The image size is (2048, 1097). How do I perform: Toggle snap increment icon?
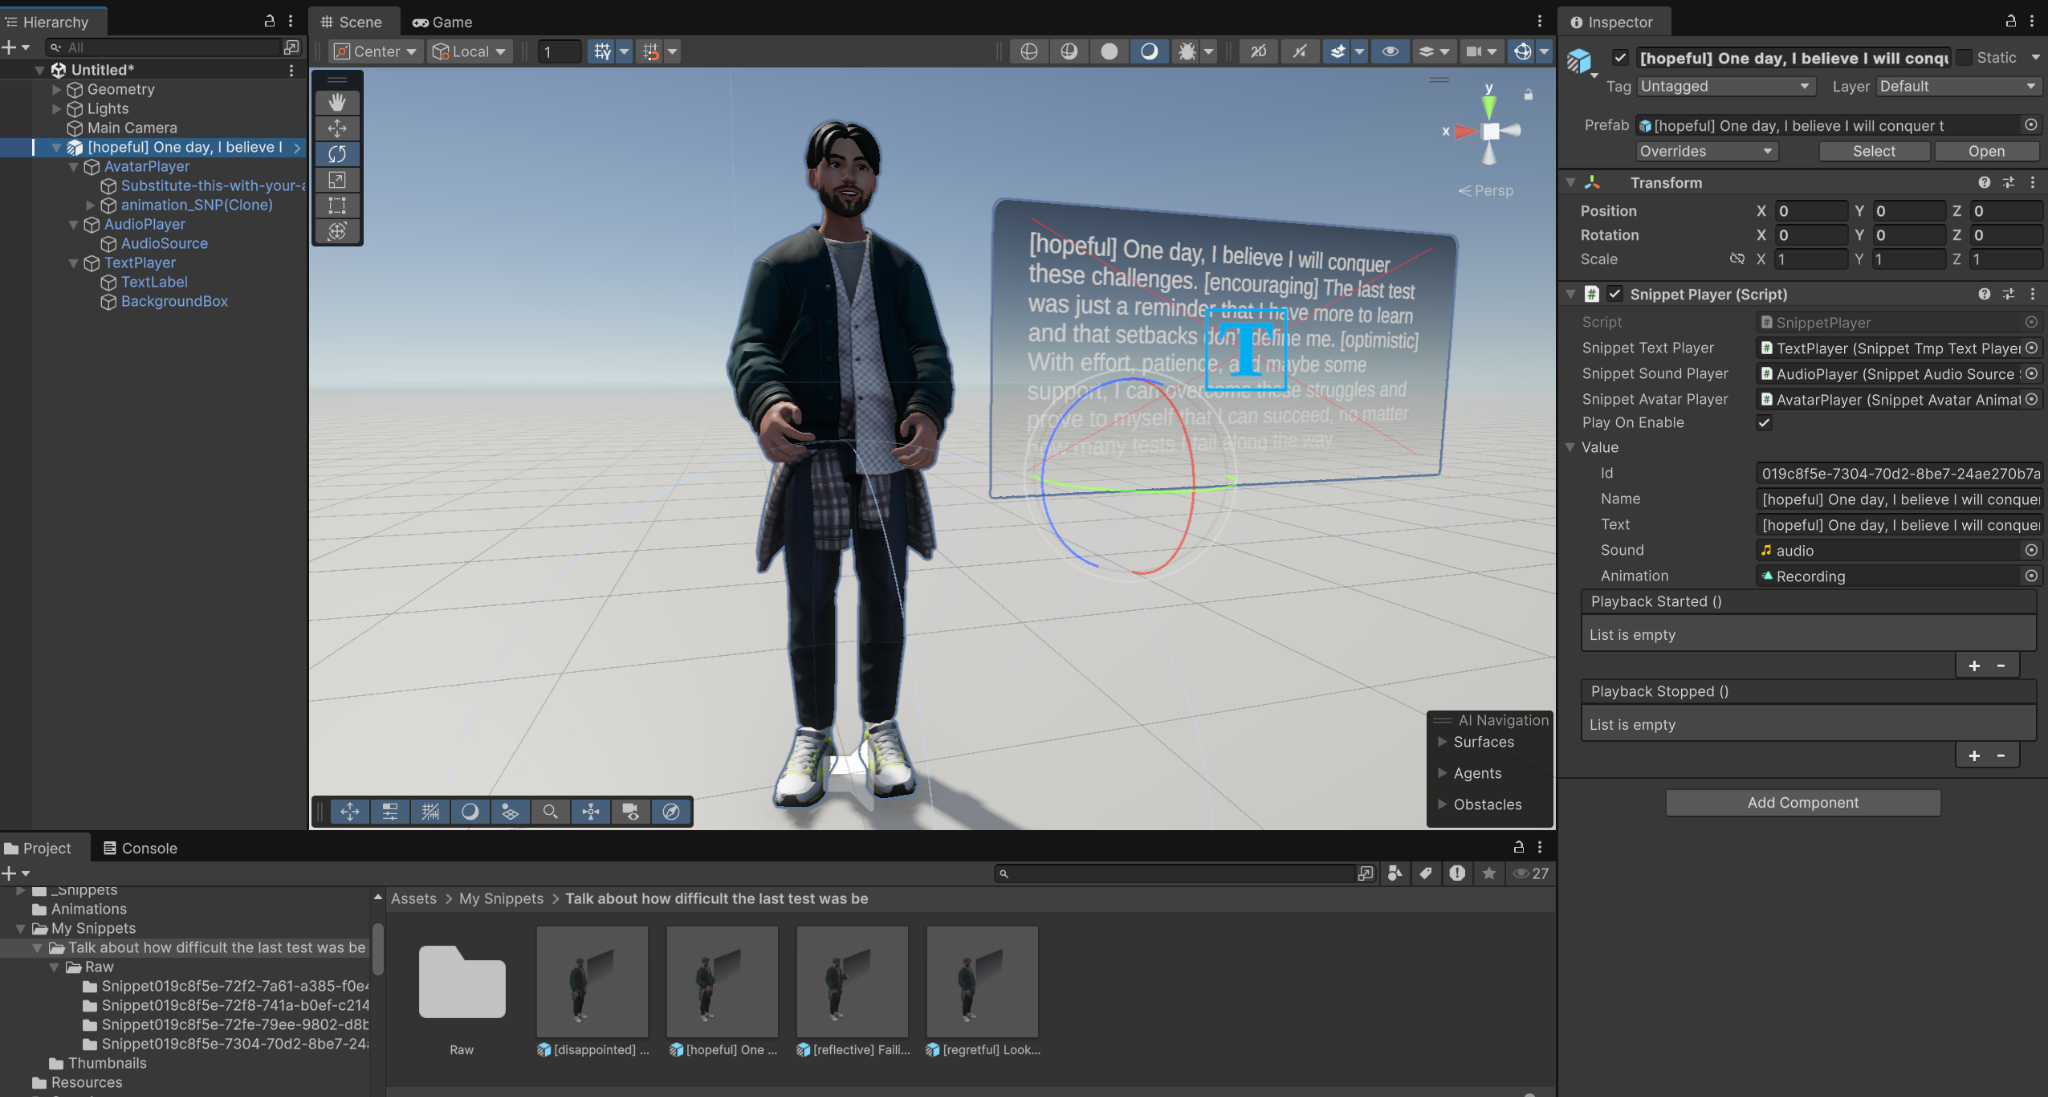pyautogui.click(x=651, y=51)
